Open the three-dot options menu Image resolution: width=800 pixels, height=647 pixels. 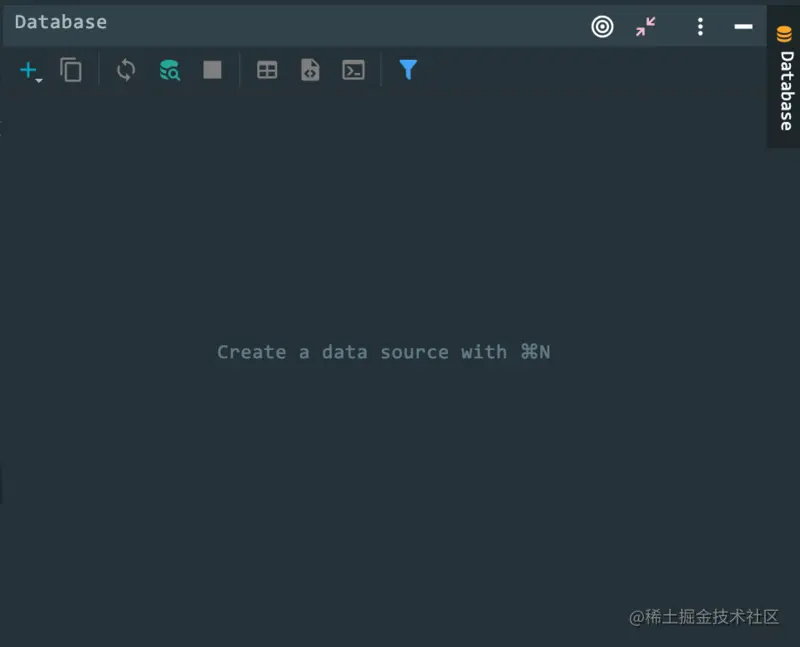tap(700, 27)
